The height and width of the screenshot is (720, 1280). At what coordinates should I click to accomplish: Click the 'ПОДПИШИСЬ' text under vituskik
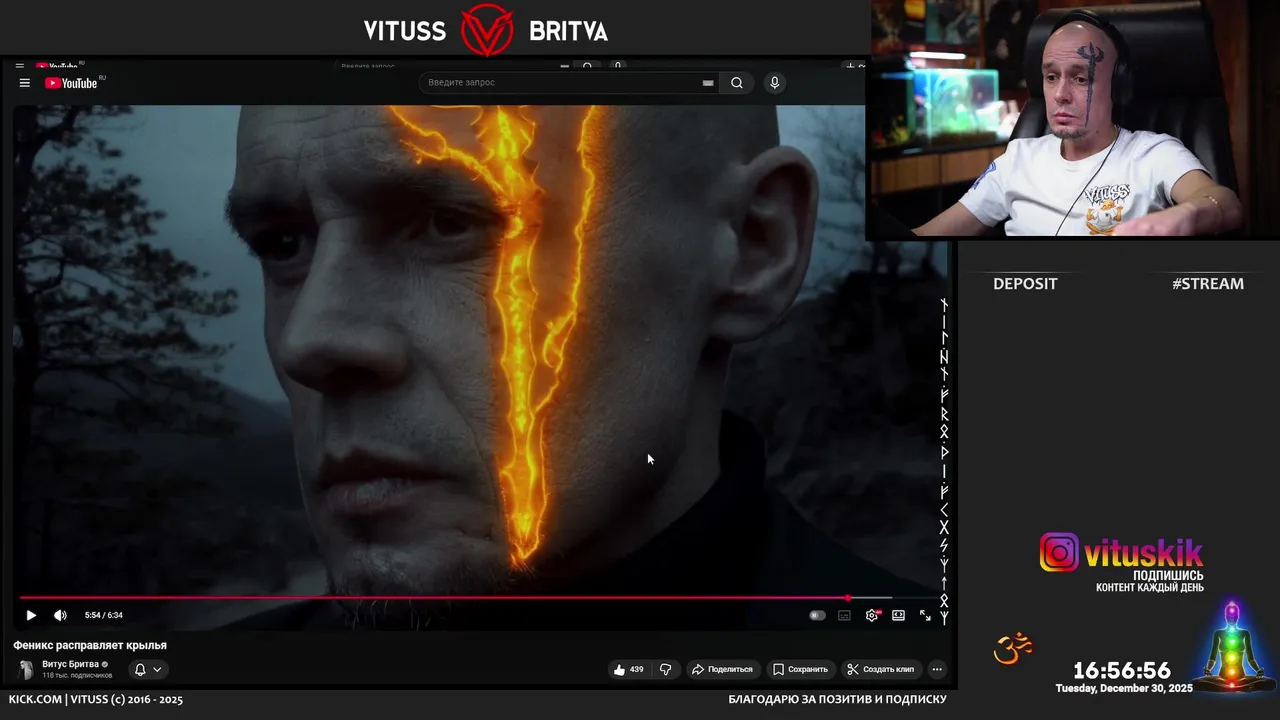[1168, 576]
